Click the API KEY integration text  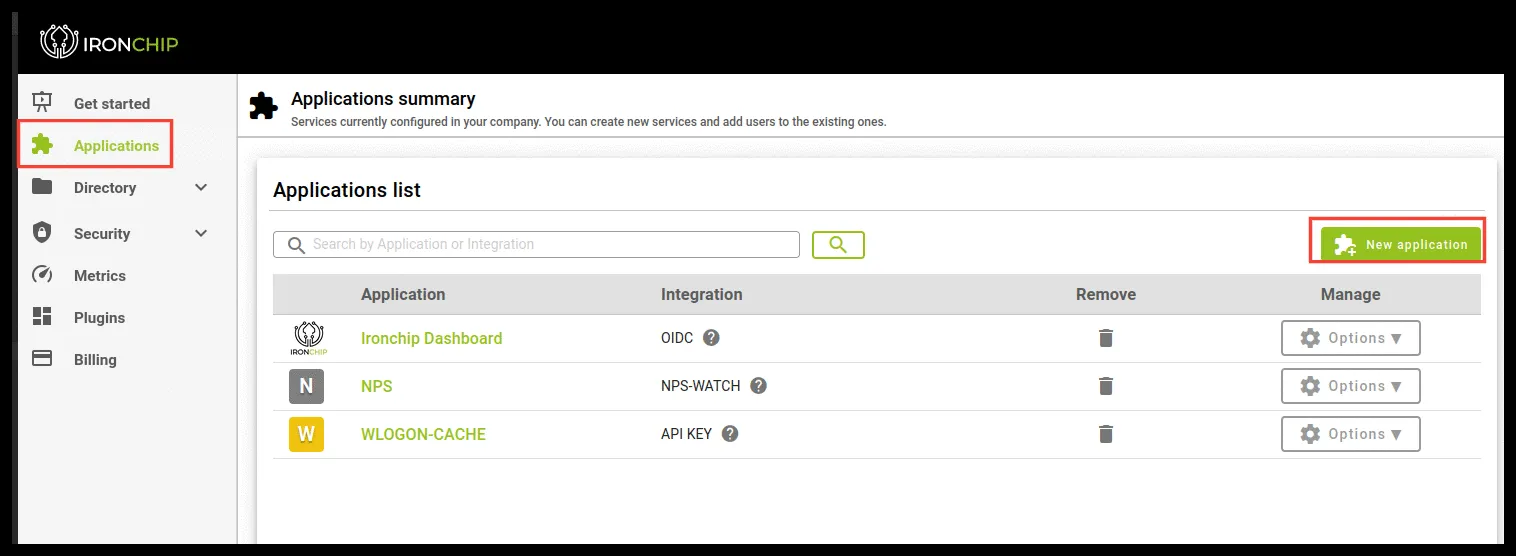[x=687, y=434]
